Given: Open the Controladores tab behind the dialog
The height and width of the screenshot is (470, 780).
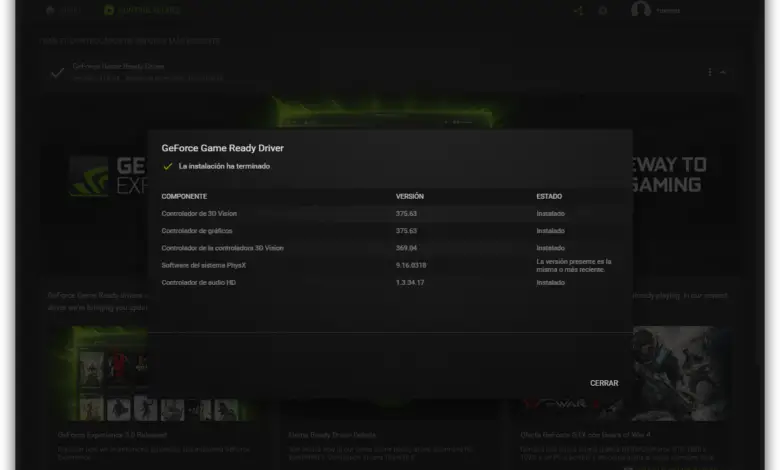Looking at the screenshot, I should coord(143,10).
